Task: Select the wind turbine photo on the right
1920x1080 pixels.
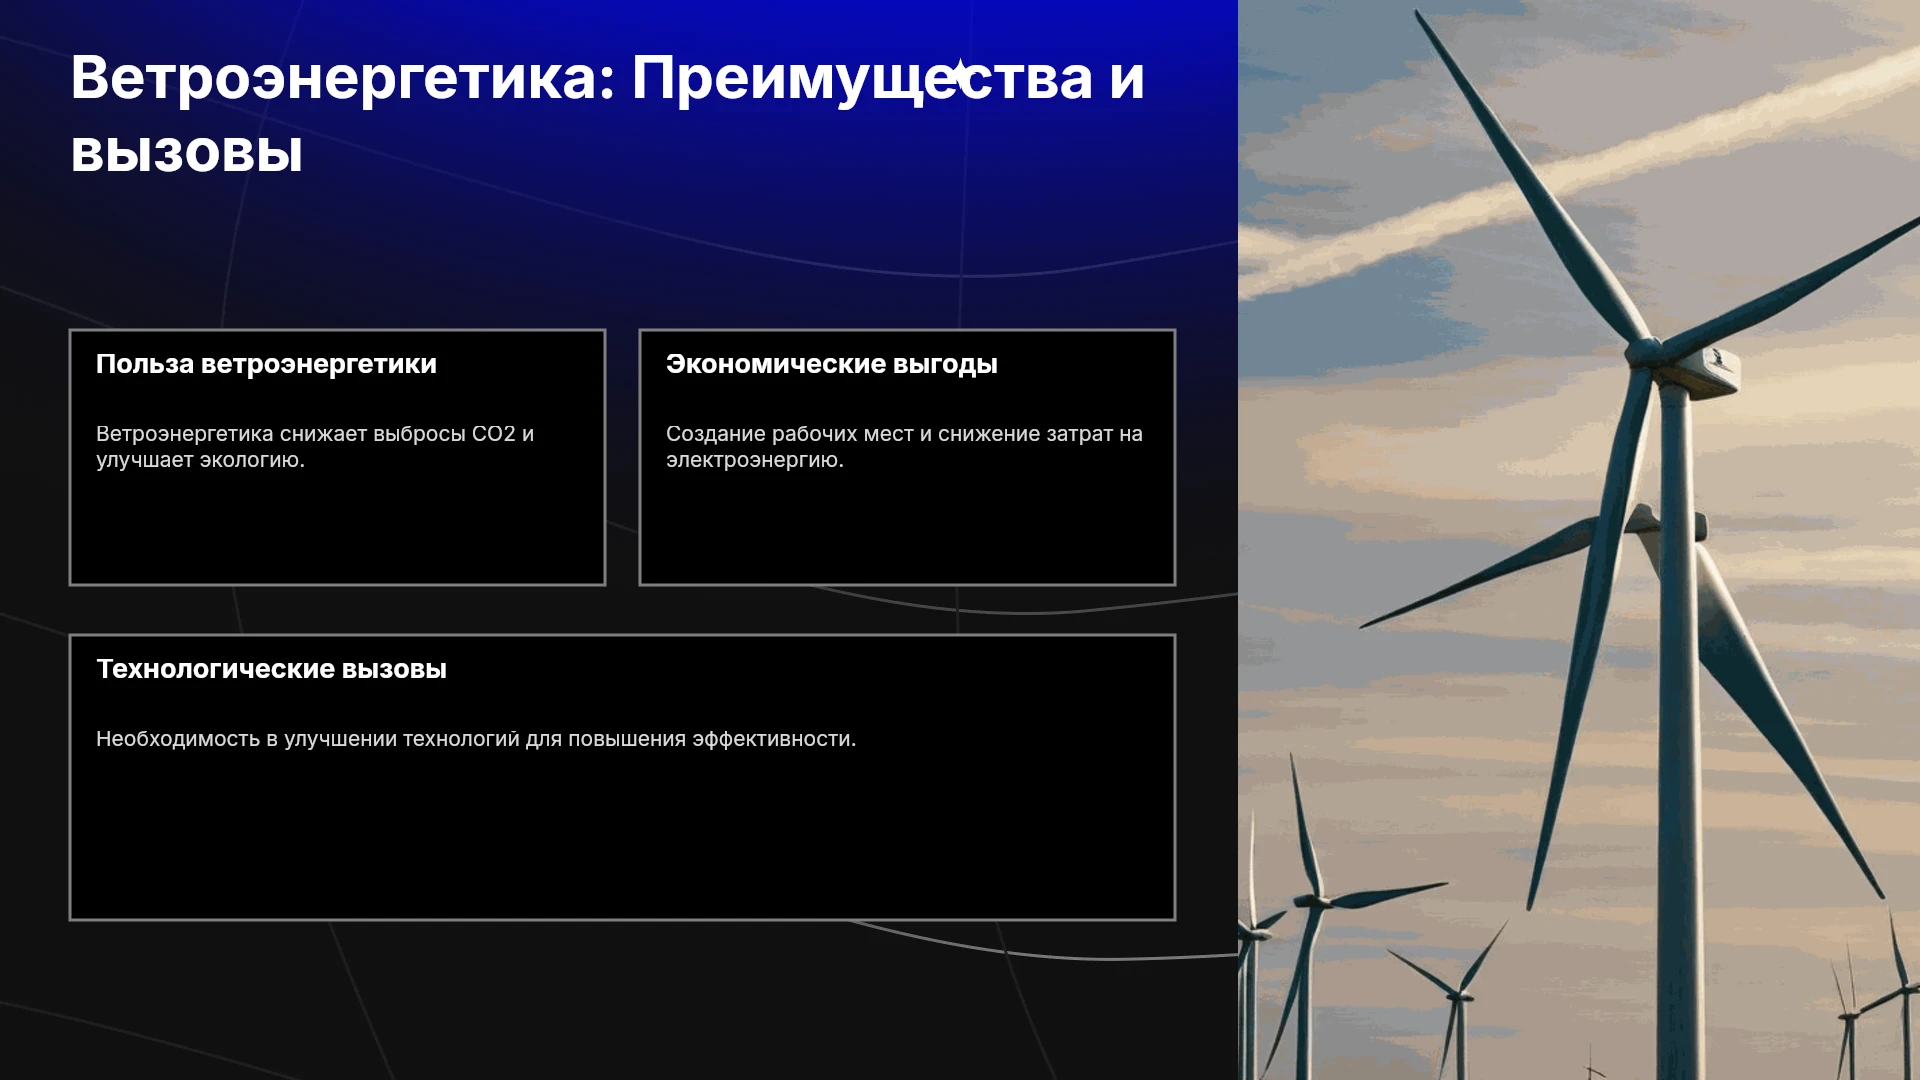Action: 1579,540
